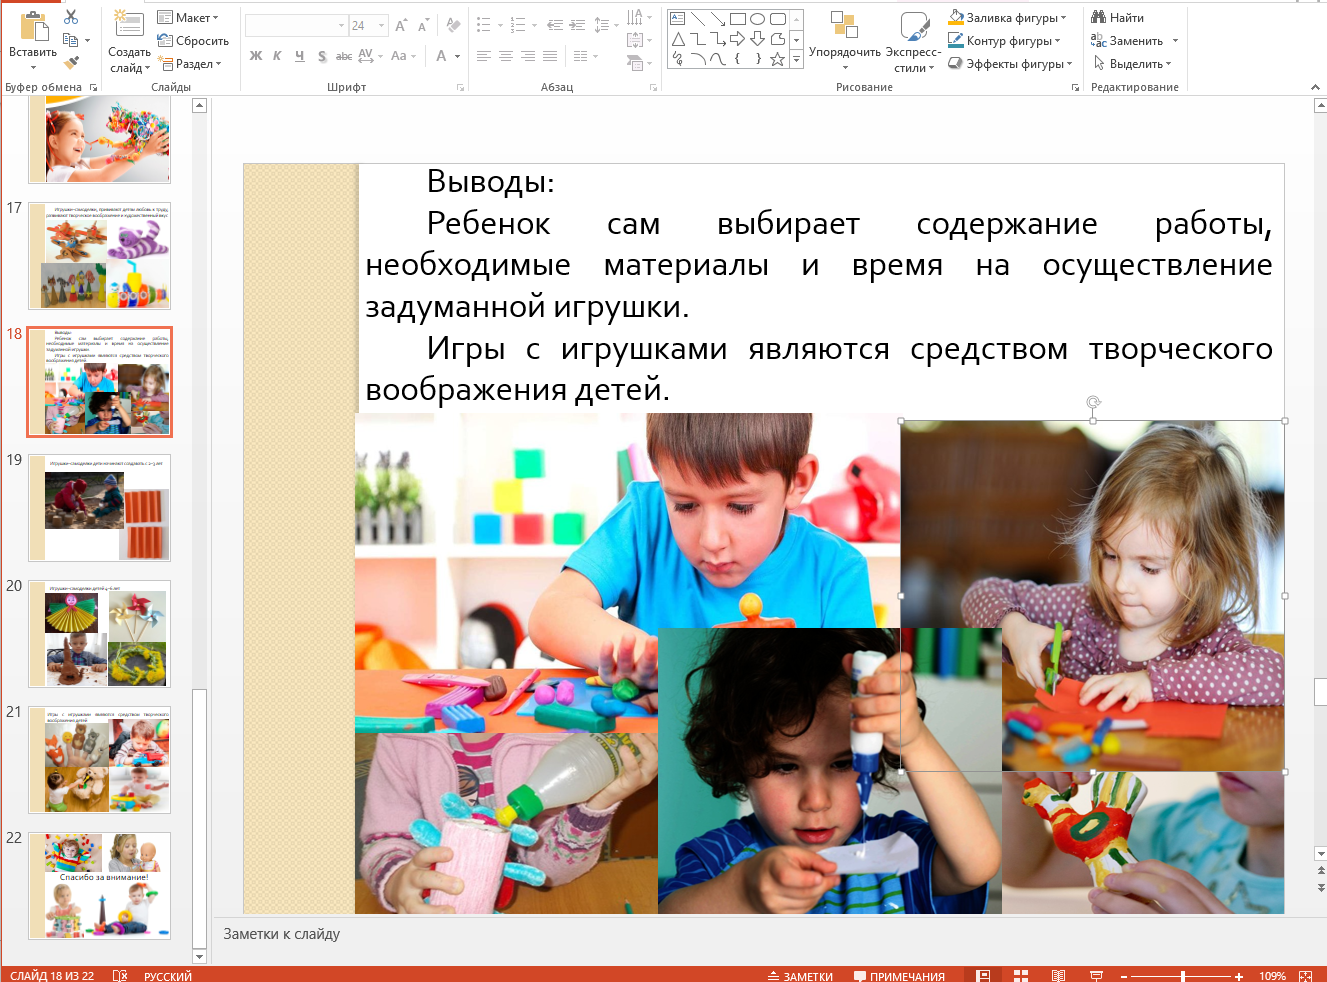Expand the shapes gallery More arrow

click(x=796, y=60)
